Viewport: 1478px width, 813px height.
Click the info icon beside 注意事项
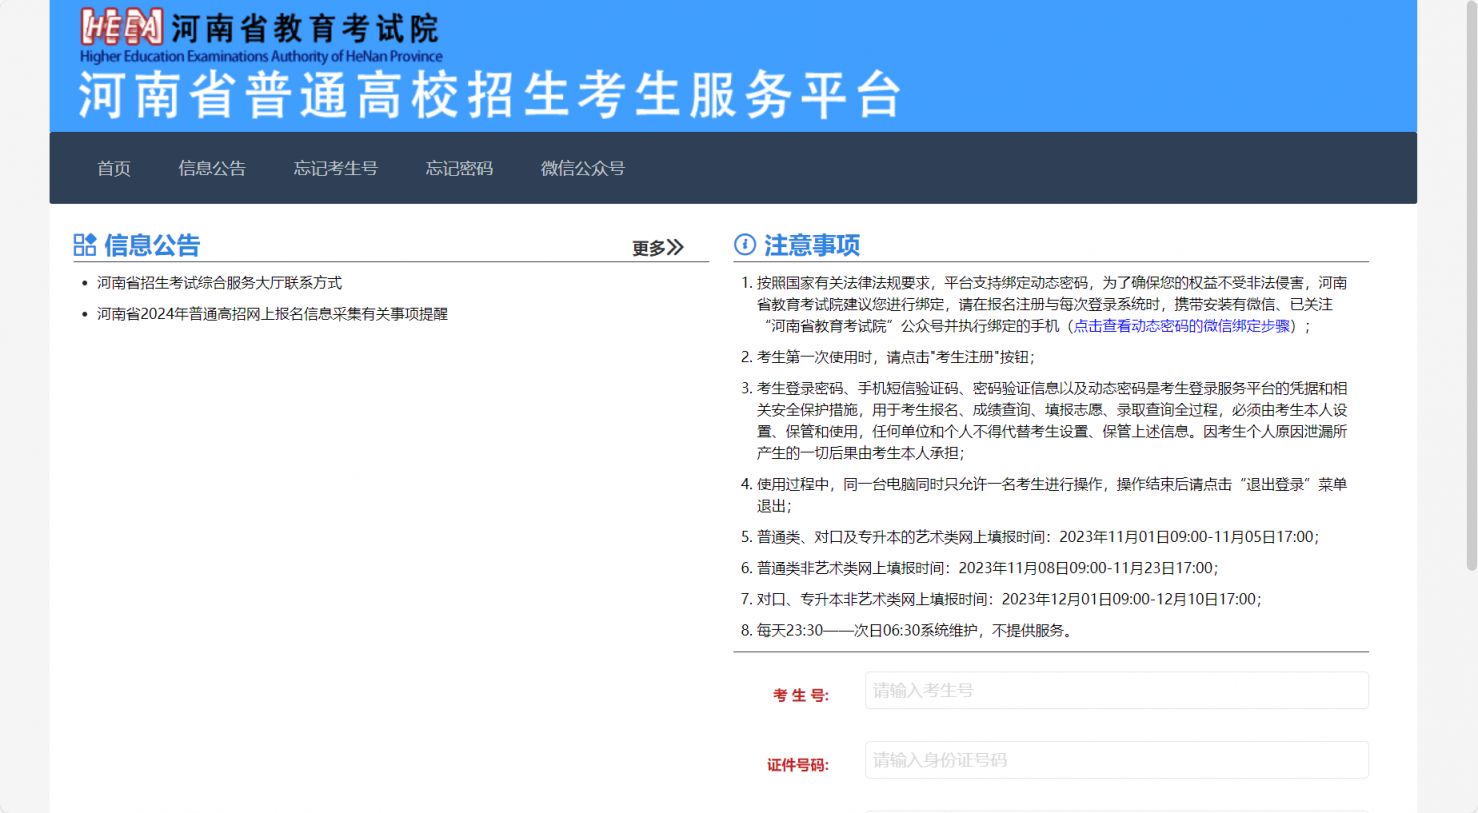[x=745, y=245]
